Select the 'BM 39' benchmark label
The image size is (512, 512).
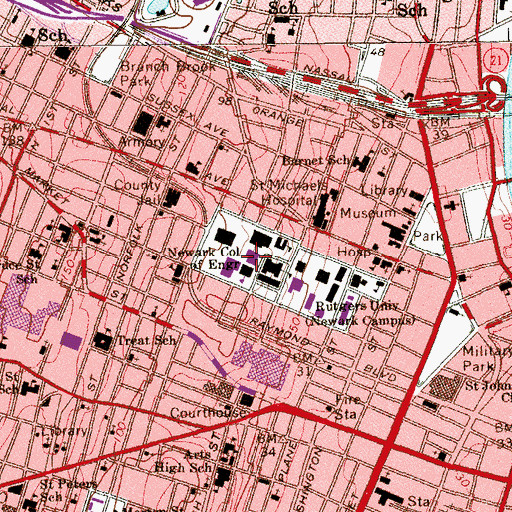442,128
